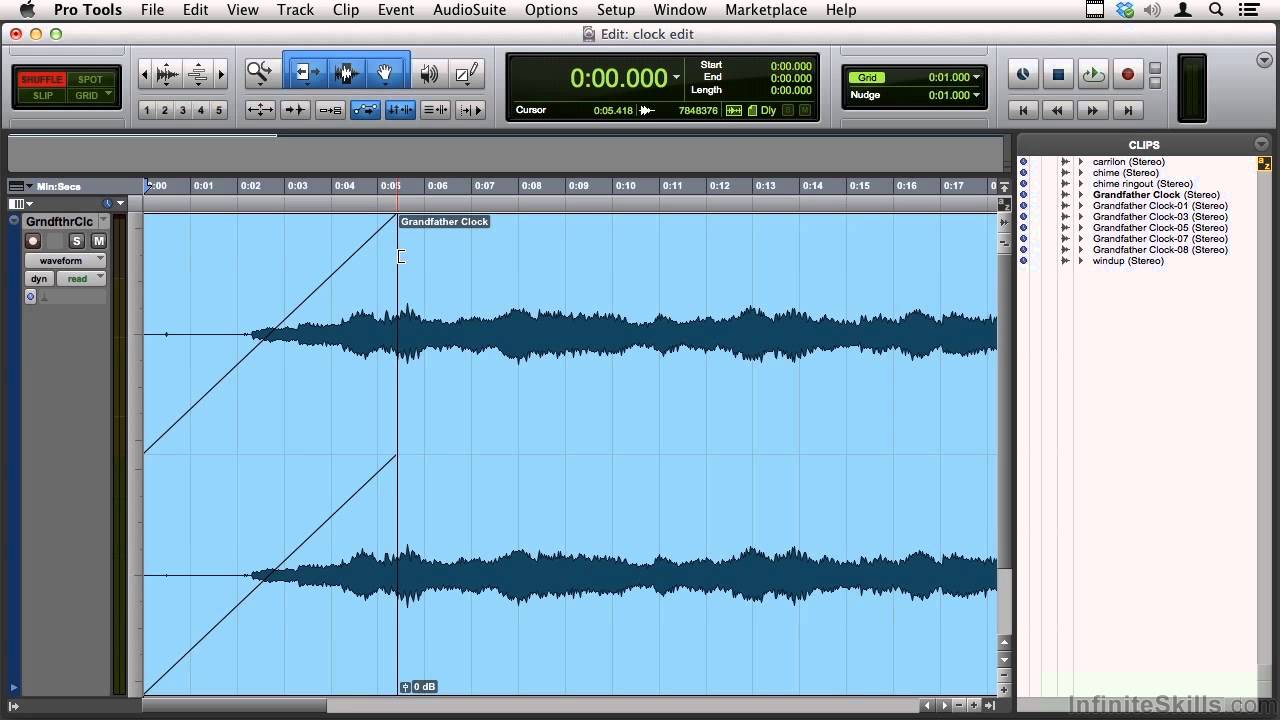
Task: Open track view selector waveform dropdown
Action: tap(66, 260)
